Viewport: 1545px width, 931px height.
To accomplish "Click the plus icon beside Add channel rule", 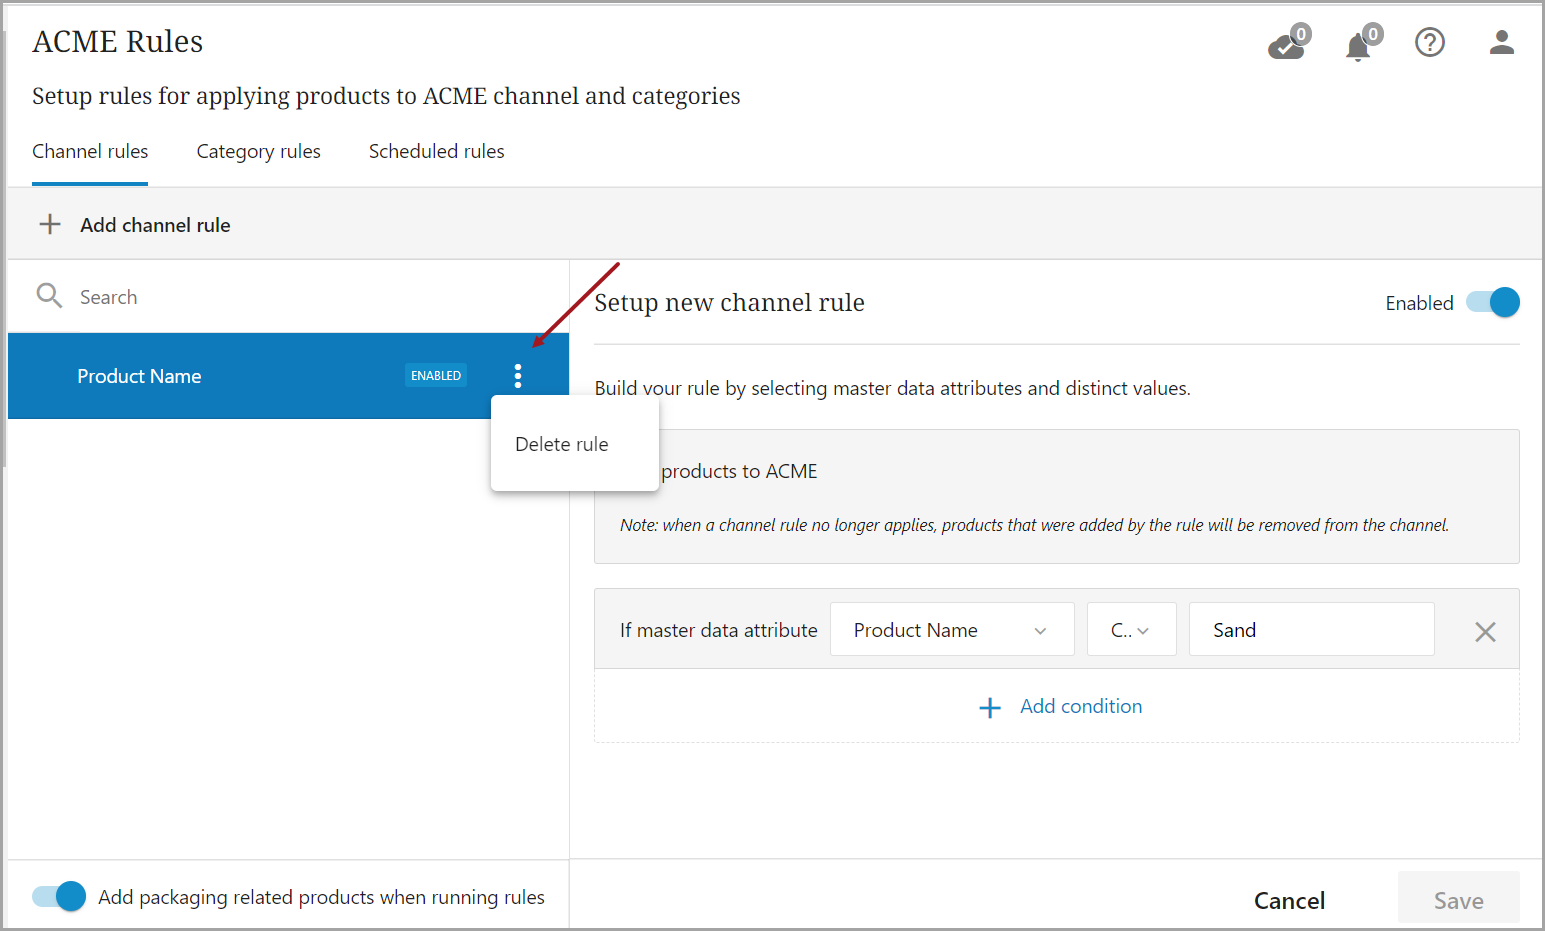I will point(50,224).
